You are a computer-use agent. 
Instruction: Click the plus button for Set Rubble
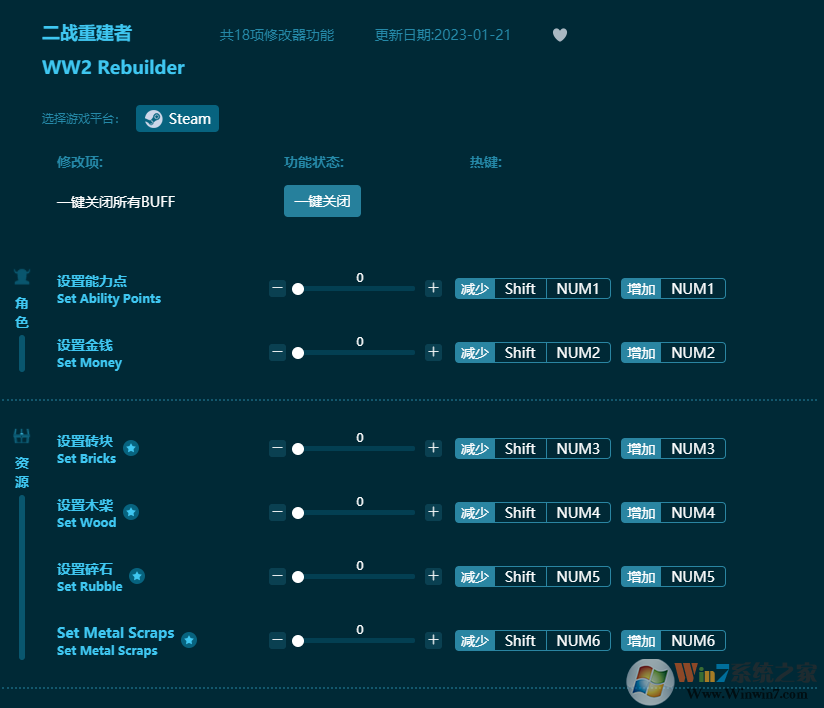click(x=434, y=576)
